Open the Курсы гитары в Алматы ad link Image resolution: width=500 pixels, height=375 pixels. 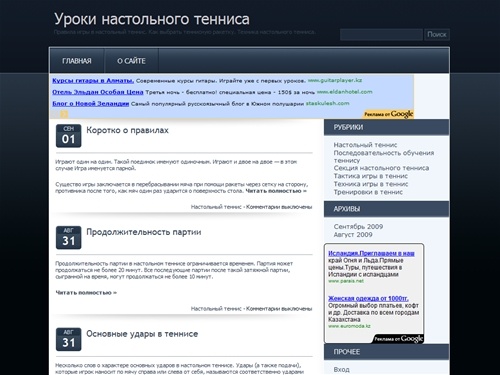[x=93, y=81]
